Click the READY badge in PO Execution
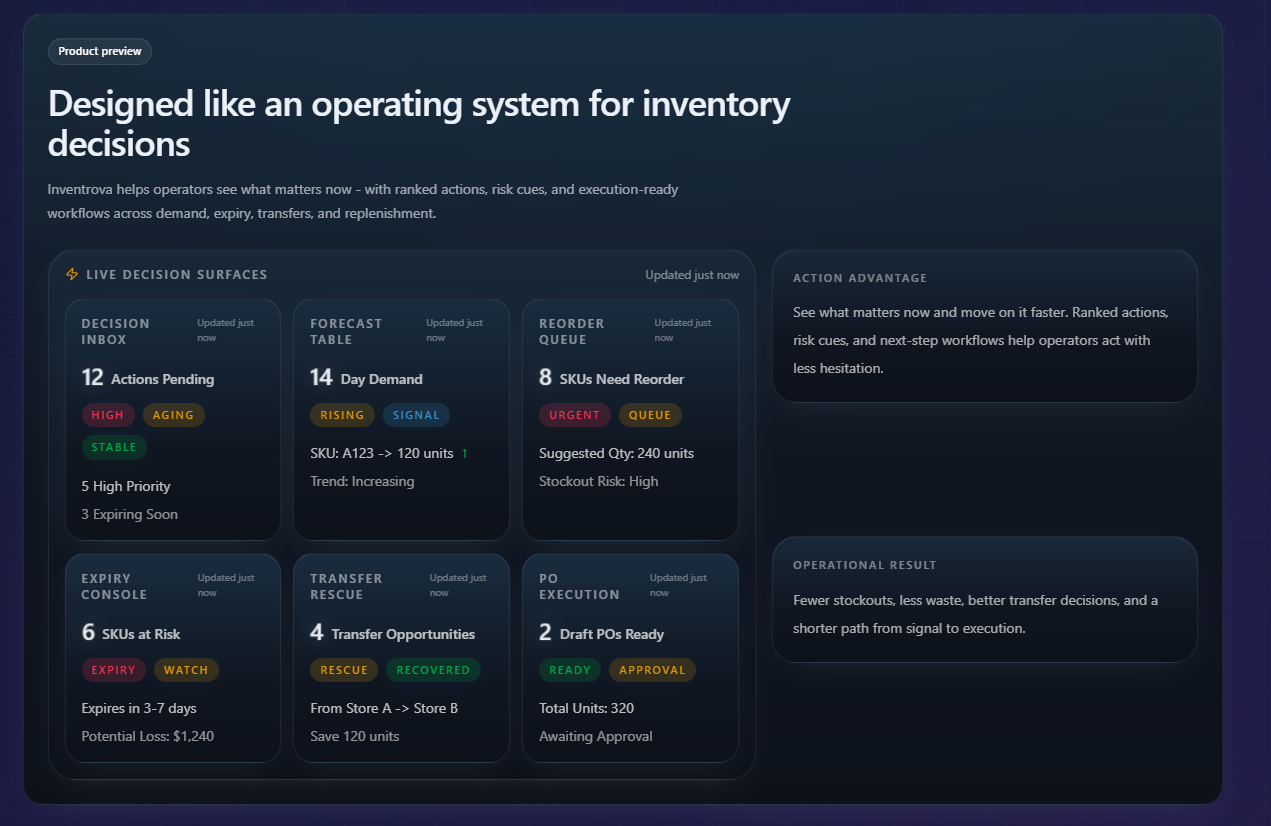The image size is (1271, 826). tap(569, 670)
